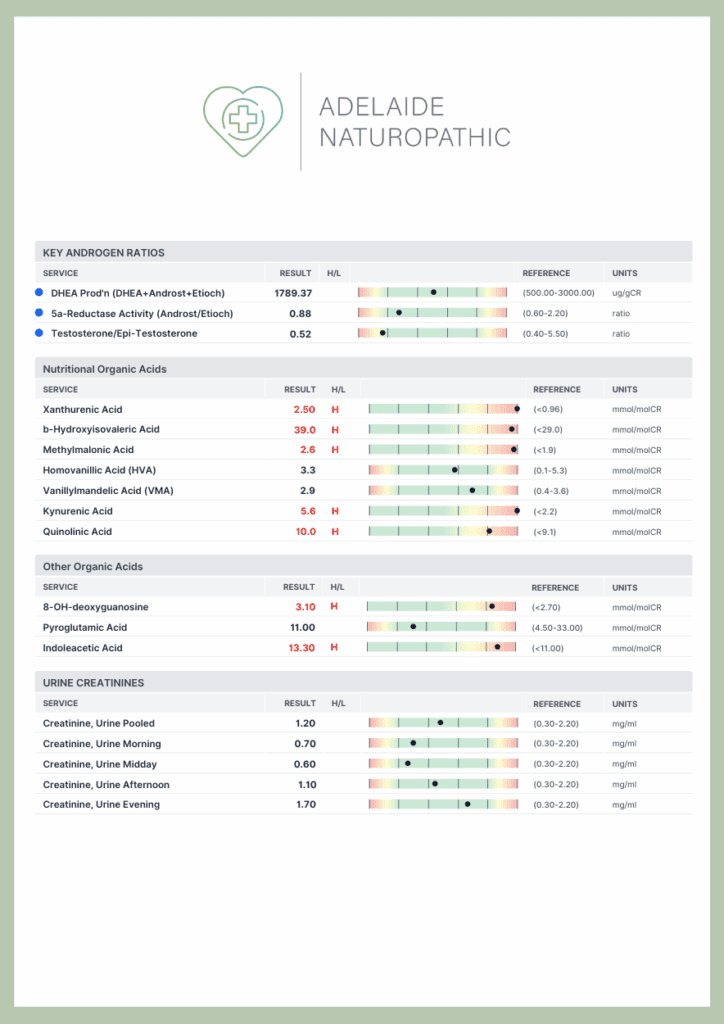Click the range bar marker for Creatinine, Urine Evening
The height and width of the screenshot is (1024, 724).
[x=467, y=804]
